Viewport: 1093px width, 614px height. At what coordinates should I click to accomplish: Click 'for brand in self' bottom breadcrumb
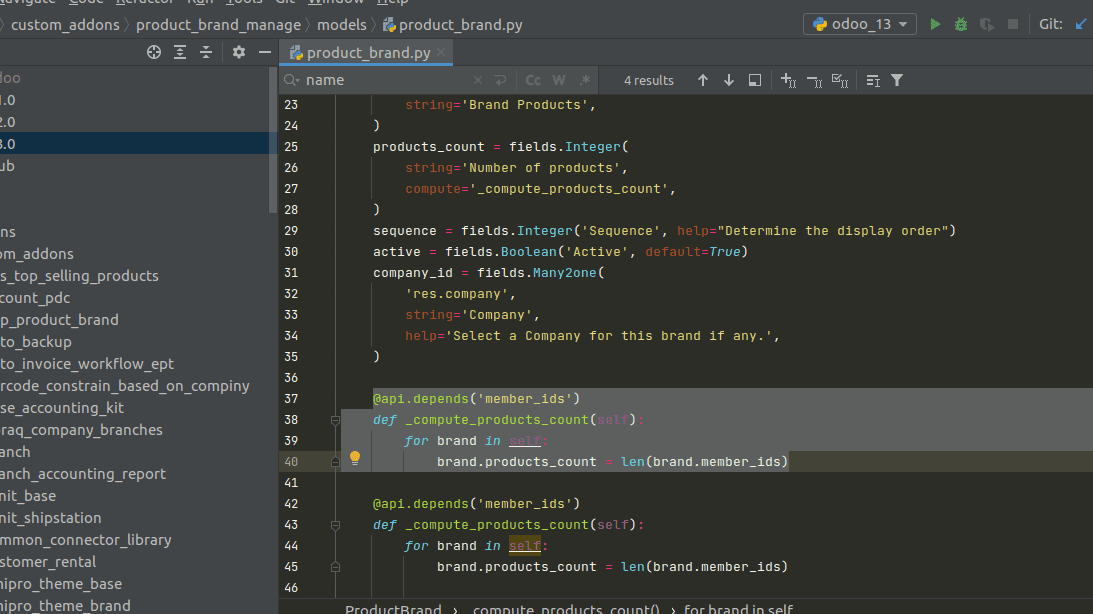tap(738, 608)
